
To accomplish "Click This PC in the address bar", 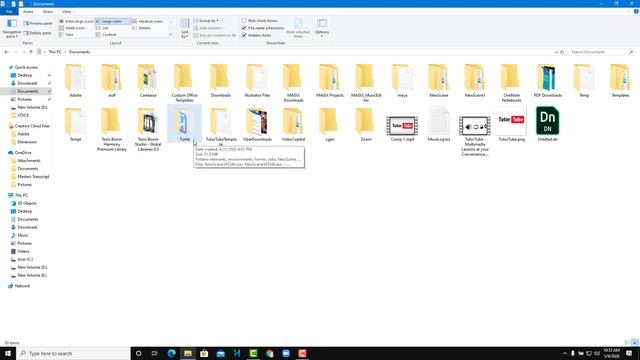I will (x=55, y=52).
